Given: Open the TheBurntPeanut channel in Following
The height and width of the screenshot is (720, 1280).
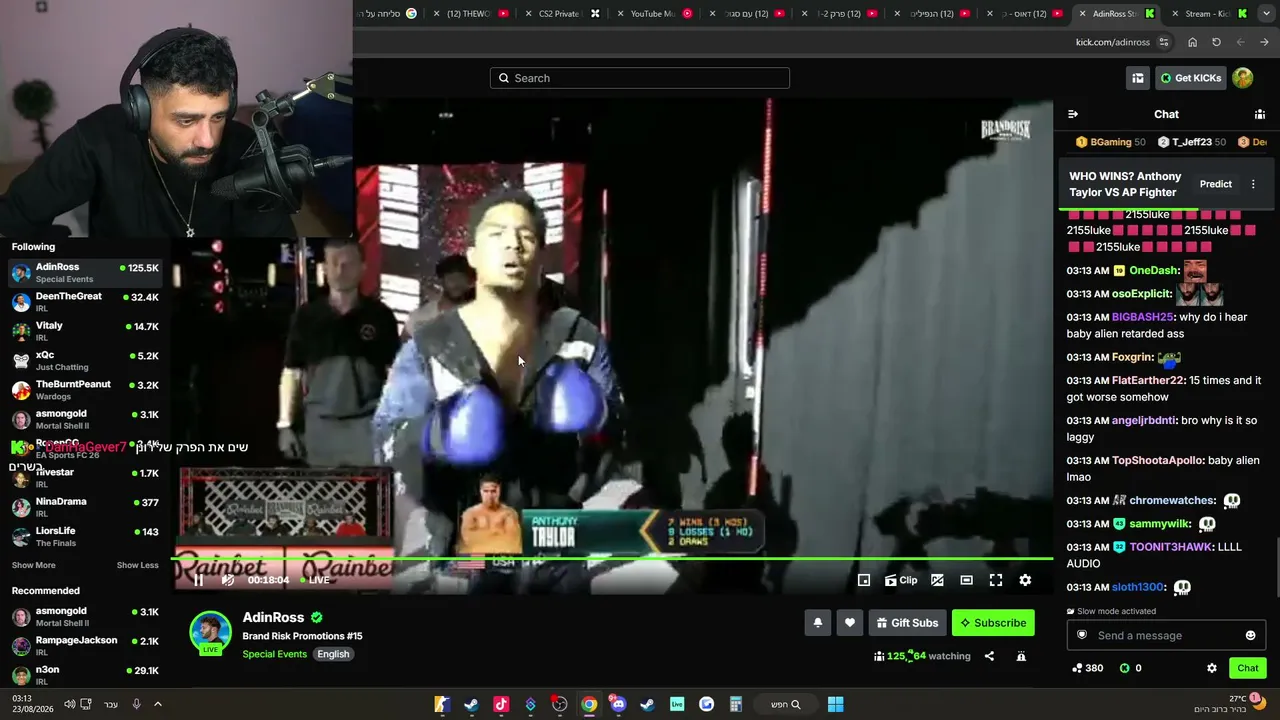Looking at the screenshot, I should 86,389.
